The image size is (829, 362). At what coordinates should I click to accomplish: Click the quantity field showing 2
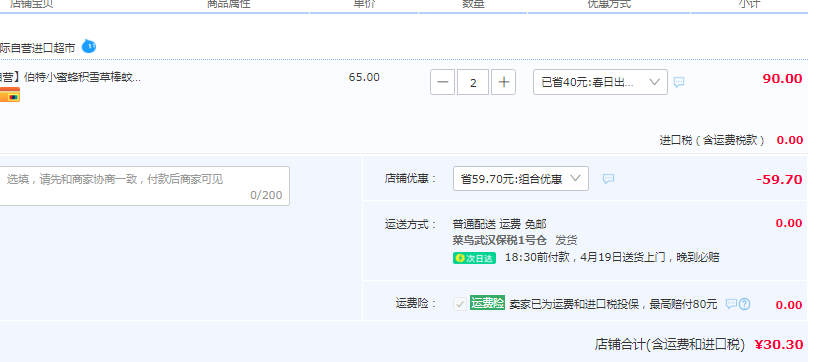point(473,82)
